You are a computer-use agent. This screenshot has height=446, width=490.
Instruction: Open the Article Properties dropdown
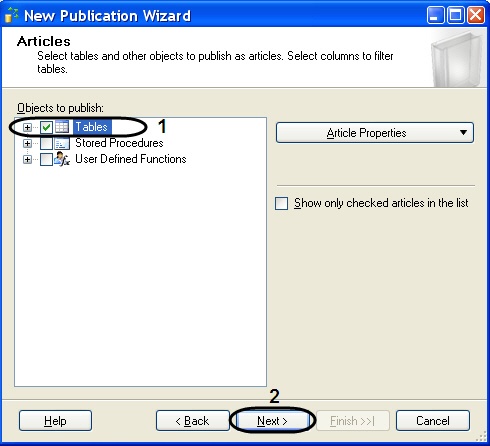coord(375,133)
